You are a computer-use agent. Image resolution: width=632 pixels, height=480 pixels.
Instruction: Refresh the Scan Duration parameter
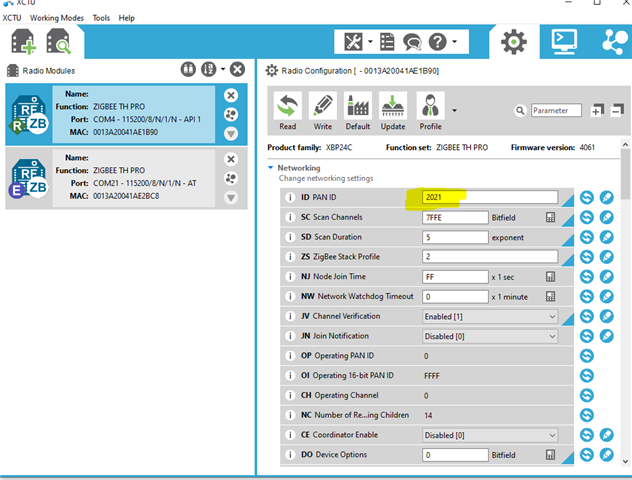587,237
